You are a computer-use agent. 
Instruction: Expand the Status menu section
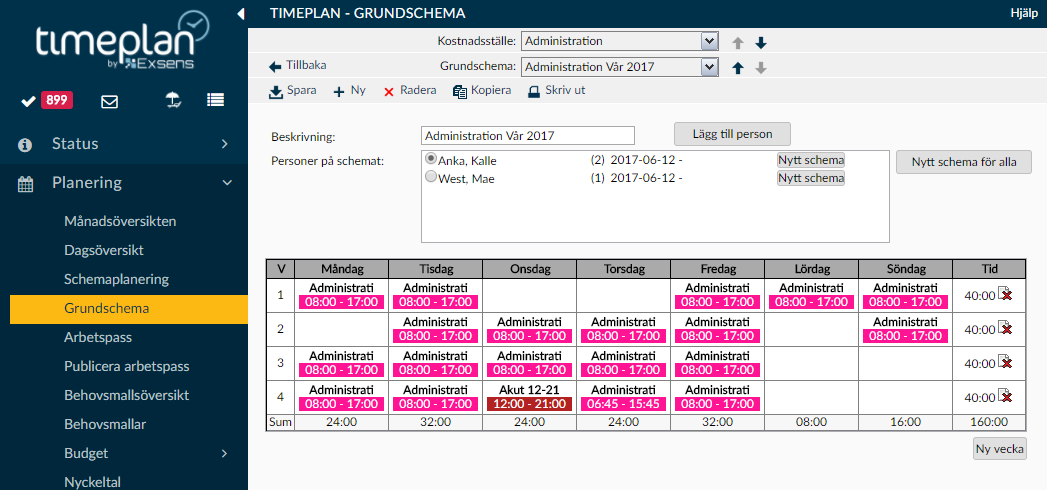pos(124,144)
